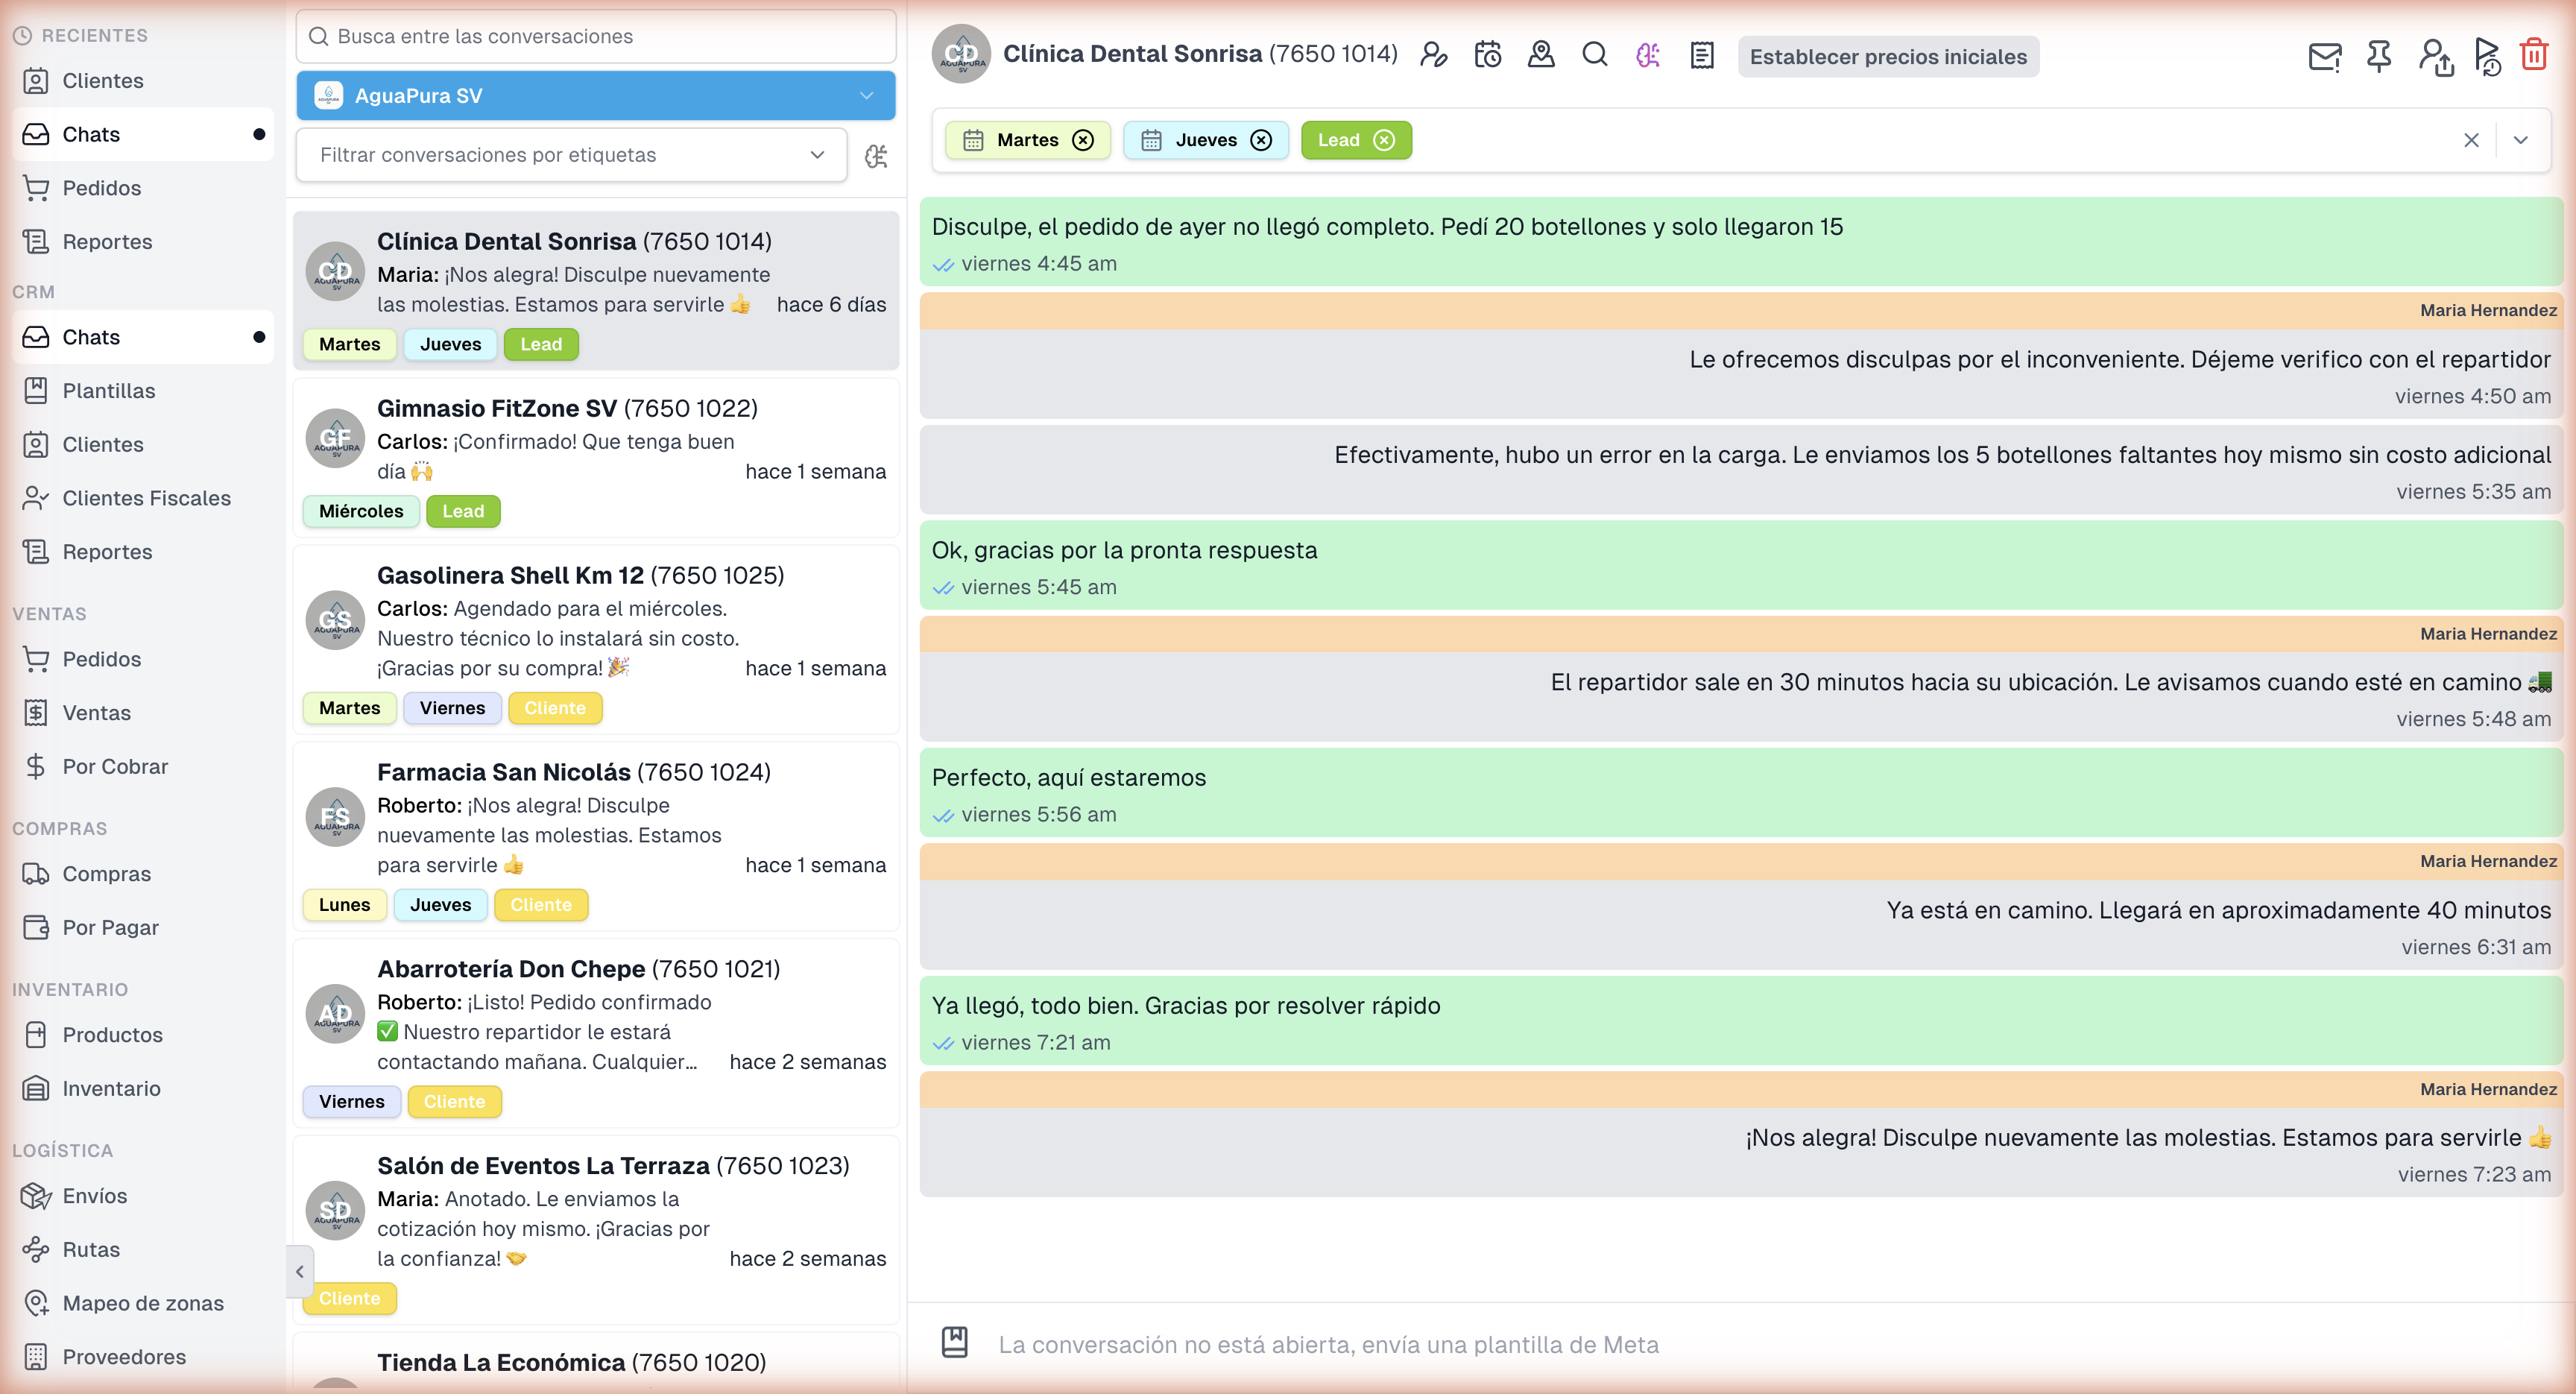
Task: Click the magnifier search icon in chat header
Action: pyautogui.click(x=1594, y=55)
